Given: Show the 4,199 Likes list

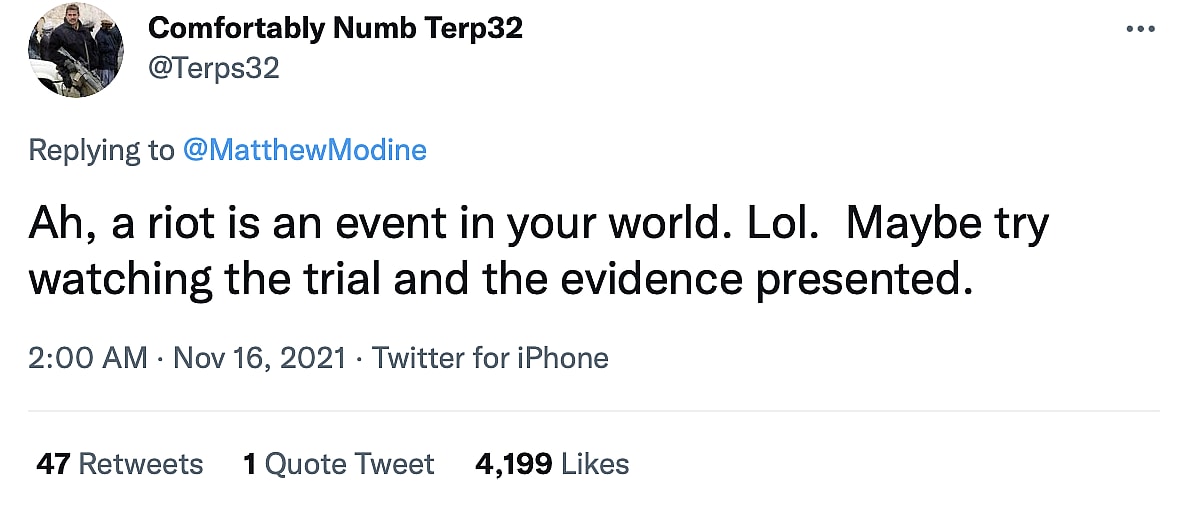Looking at the screenshot, I should tap(552, 464).
